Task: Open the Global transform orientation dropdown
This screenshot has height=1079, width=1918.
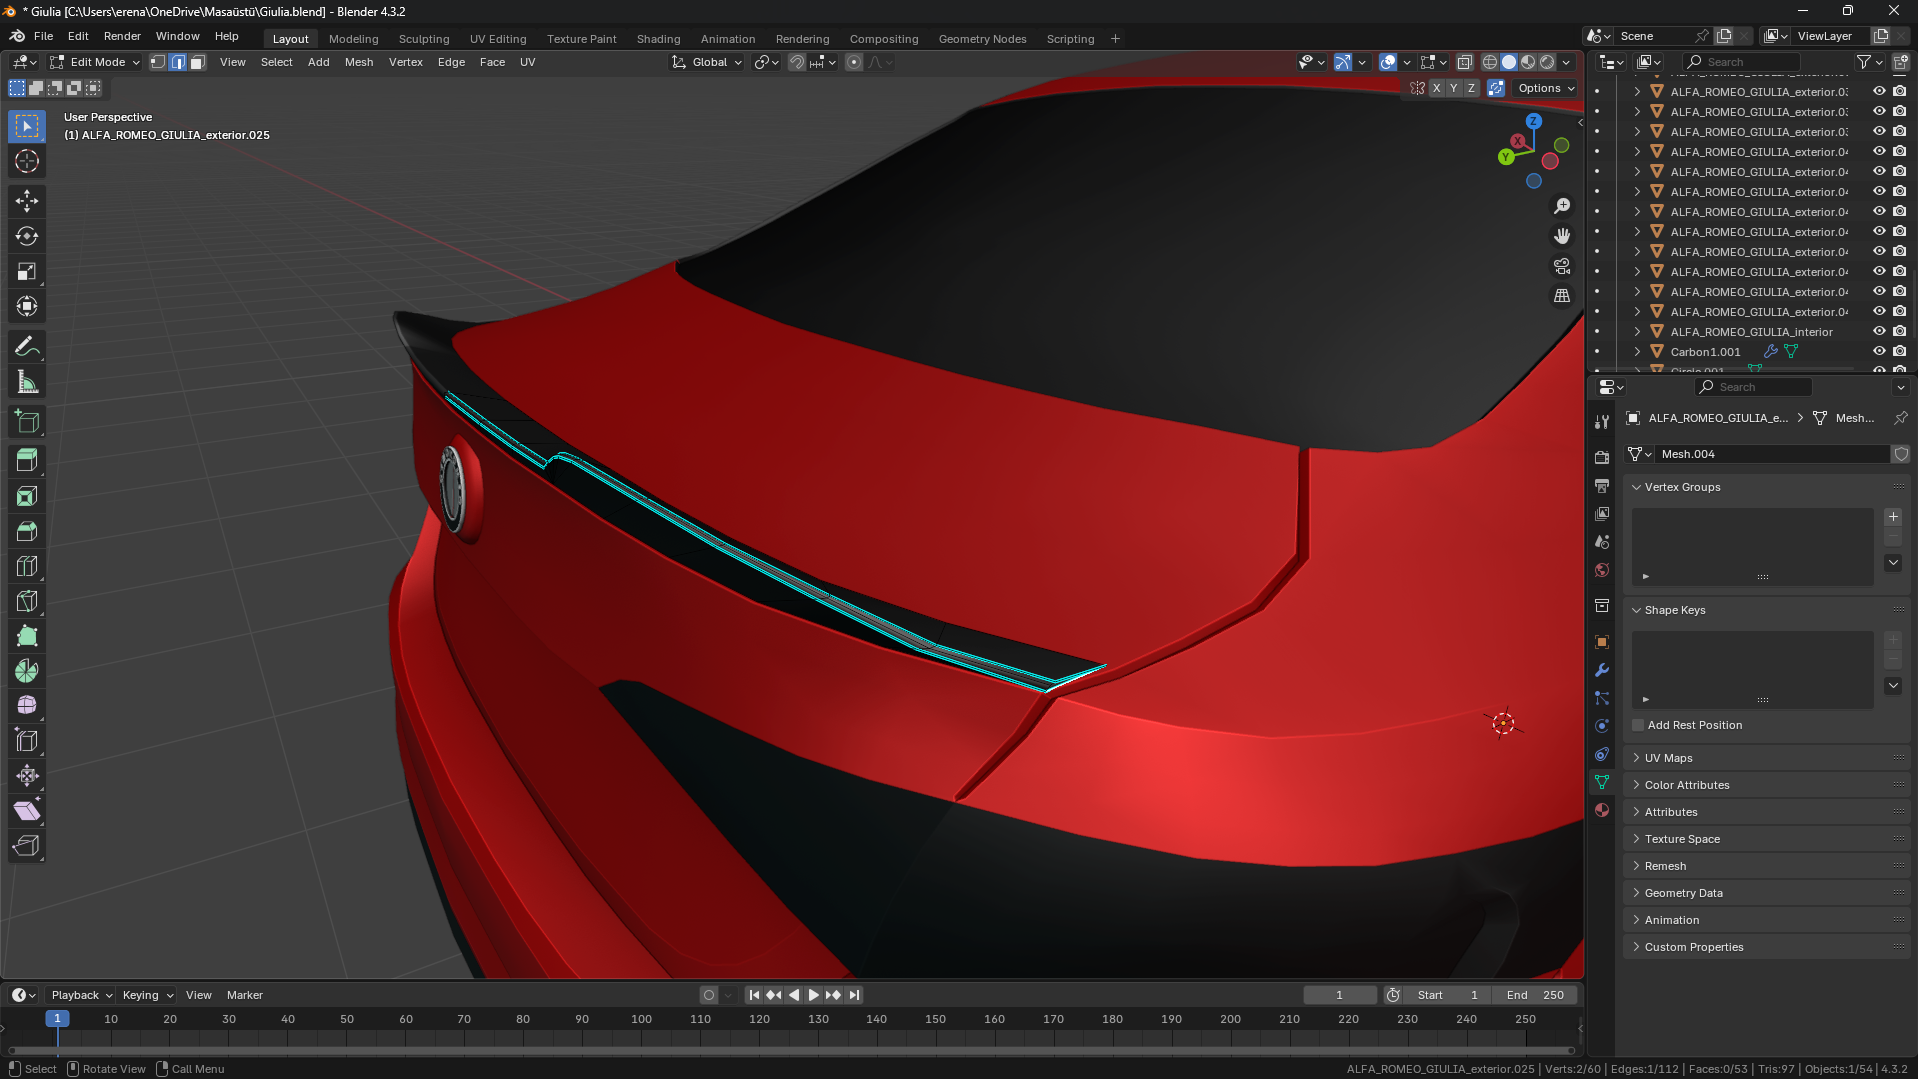Action: [x=707, y=62]
